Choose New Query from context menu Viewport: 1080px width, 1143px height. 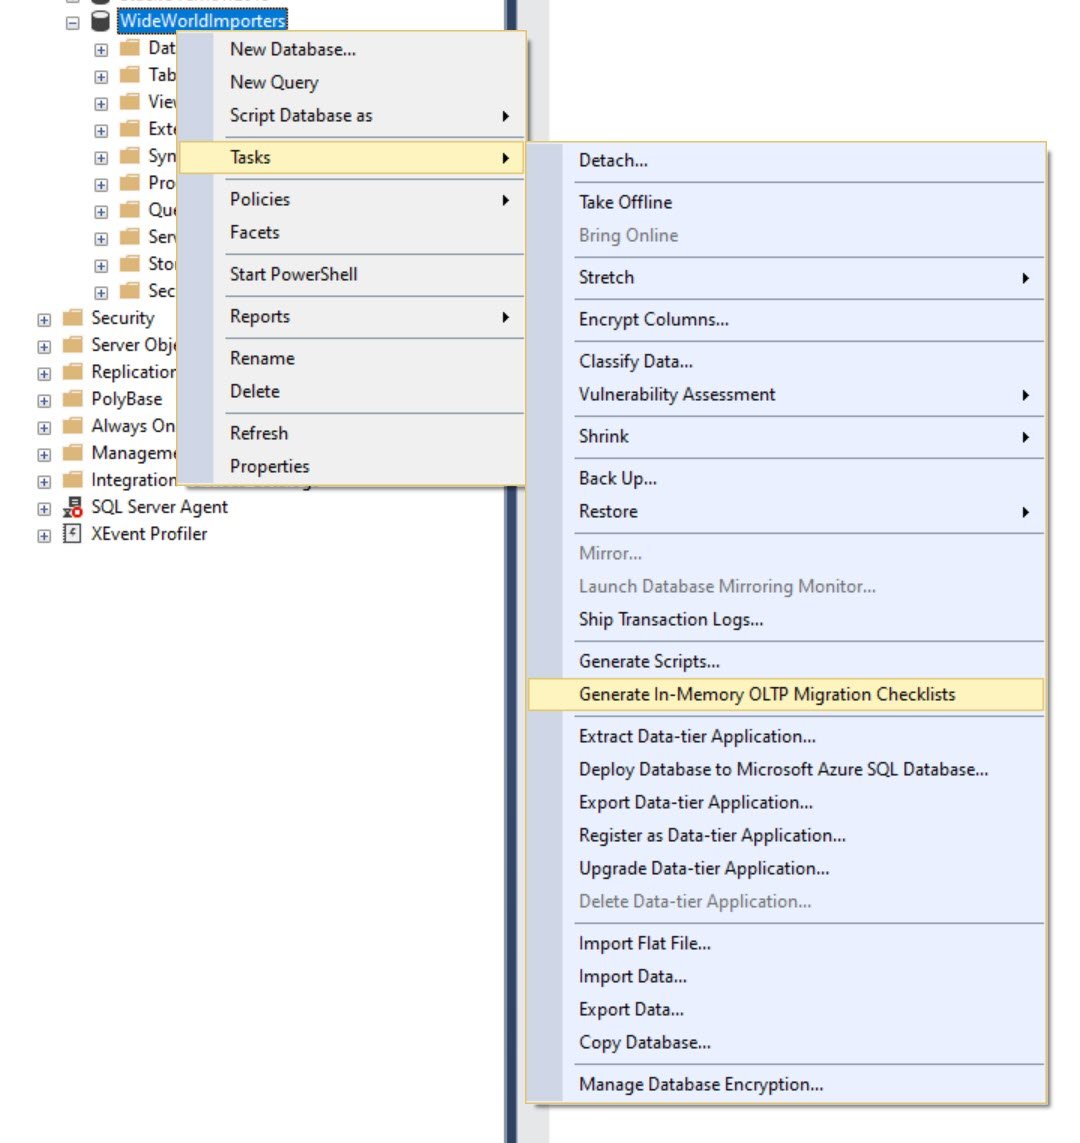pyautogui.click(x=351, y=82)
